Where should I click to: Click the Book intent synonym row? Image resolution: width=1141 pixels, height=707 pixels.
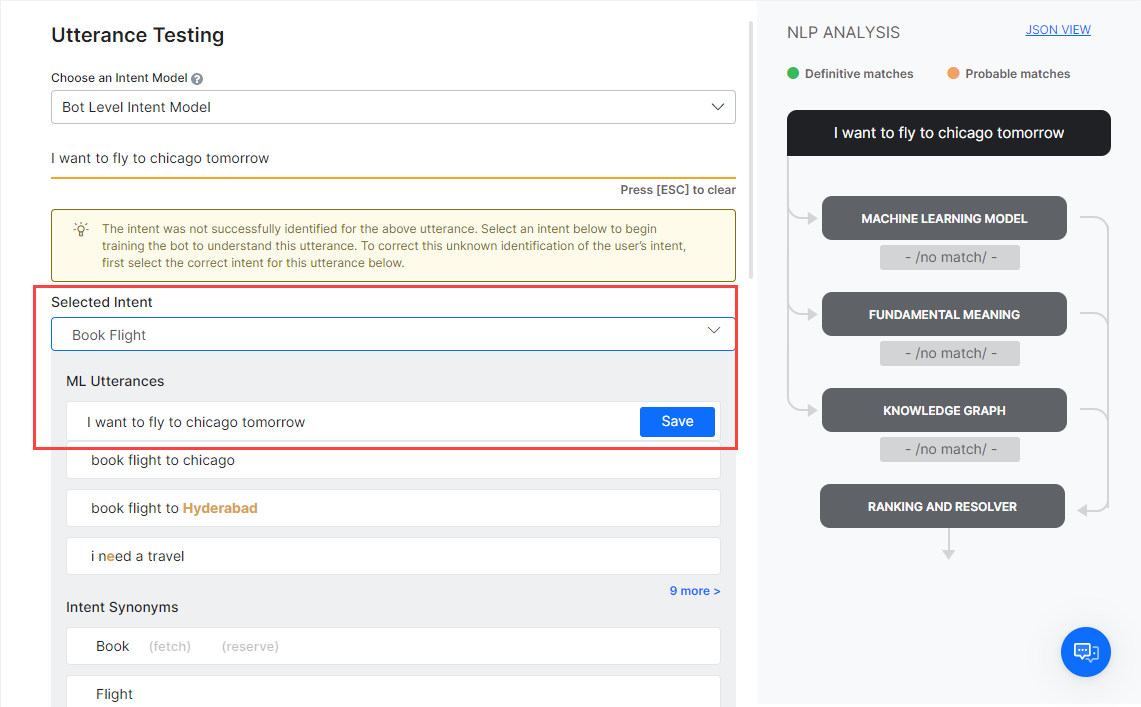pyautogui.click(x=392, y=646)
